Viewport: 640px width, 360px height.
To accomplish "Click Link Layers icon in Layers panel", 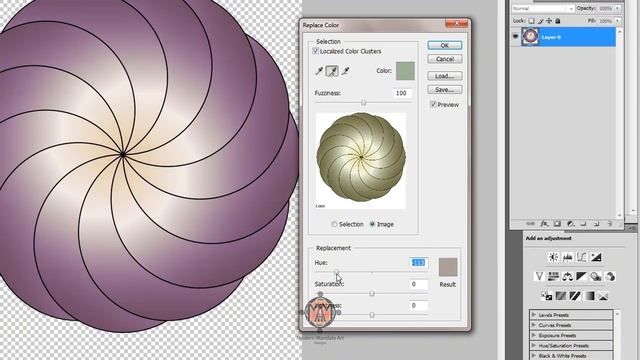I will point(530,224).
